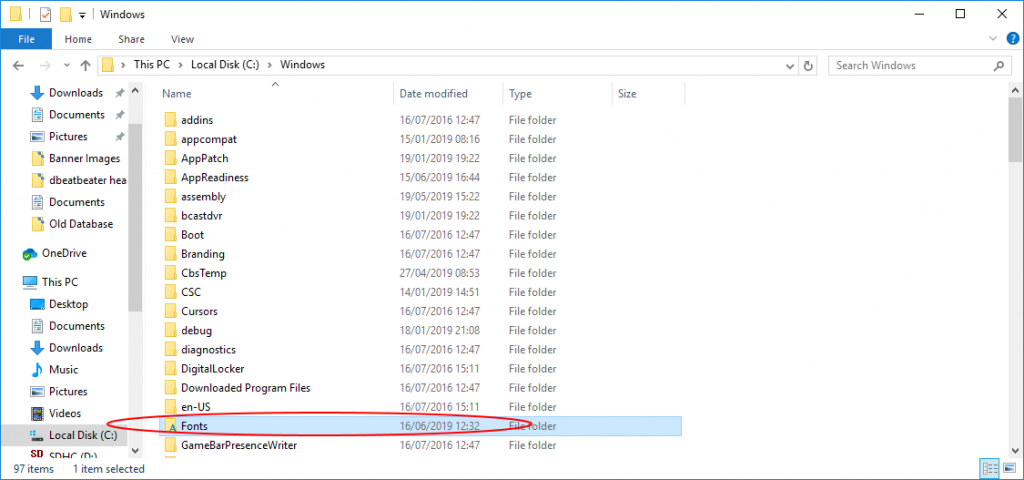The width and height of the screenshot is (1024, 480).
Task: Click the Properties quick access icon
Action: [45, 14]
